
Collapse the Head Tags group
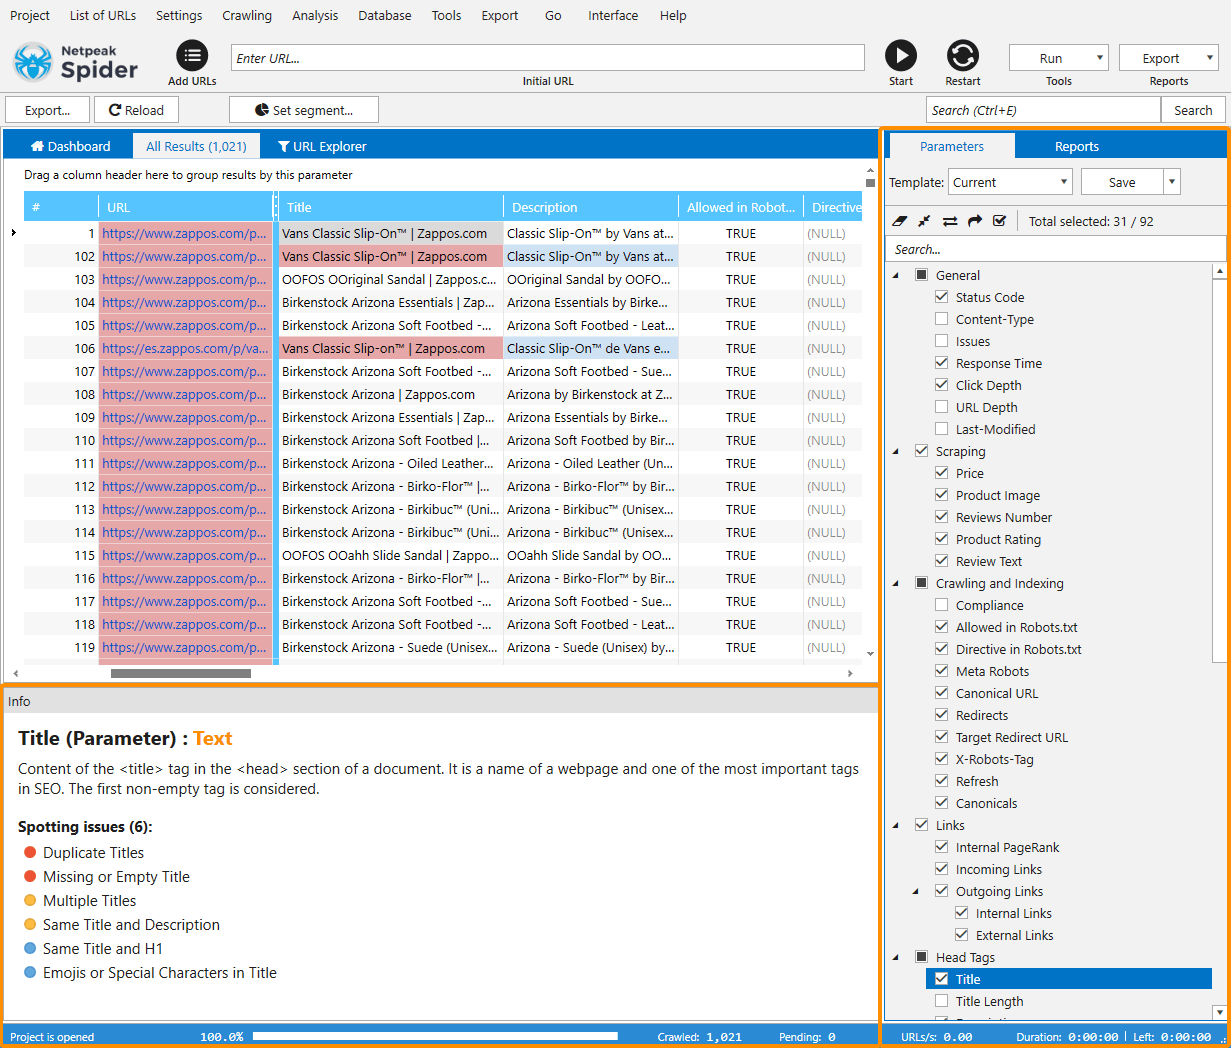pos(896,957)
